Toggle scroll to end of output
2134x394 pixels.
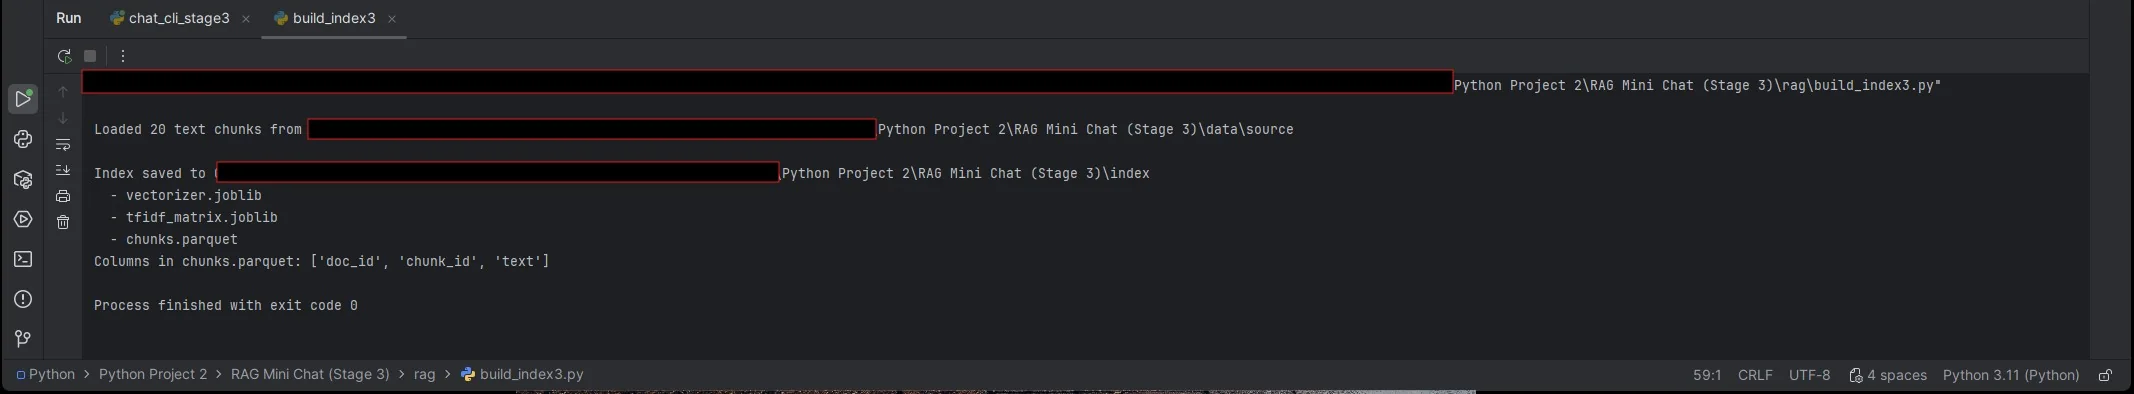click(63, 170)
